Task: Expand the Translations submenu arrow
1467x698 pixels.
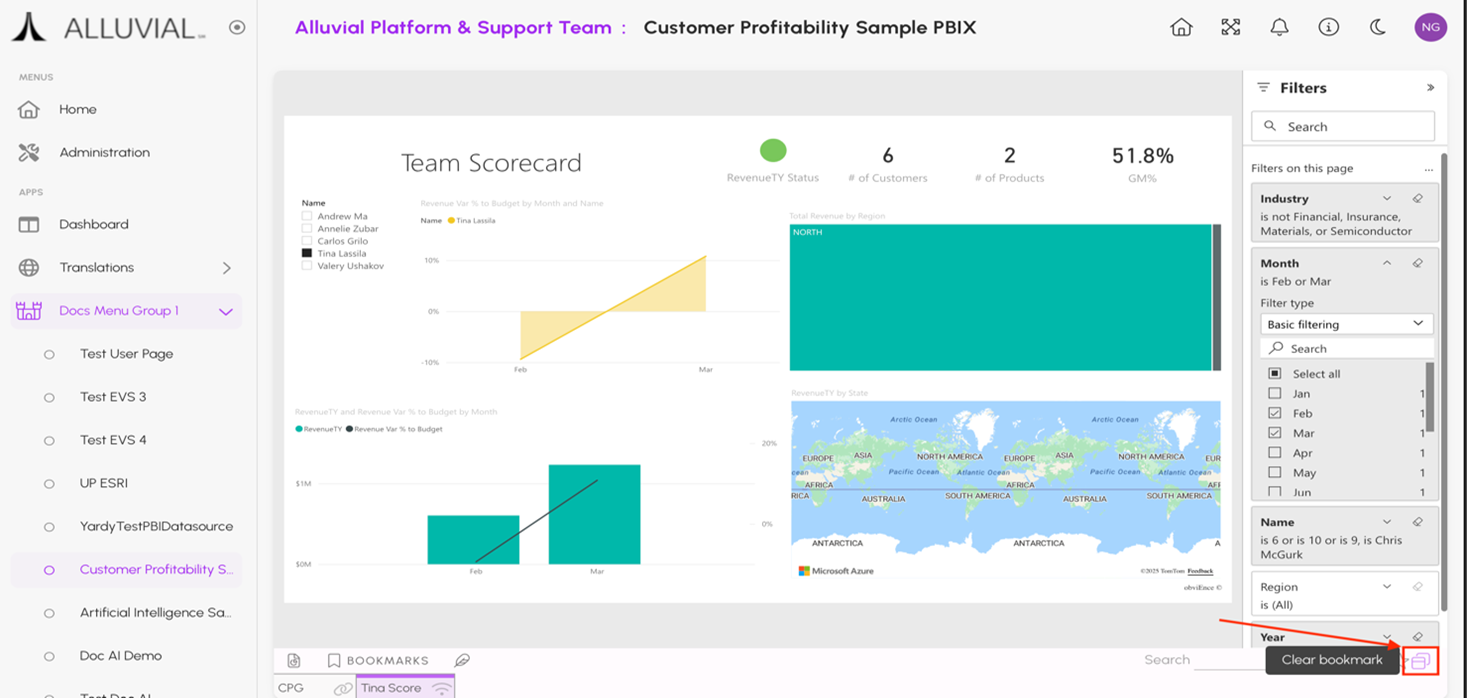Action: pos(226,268)
